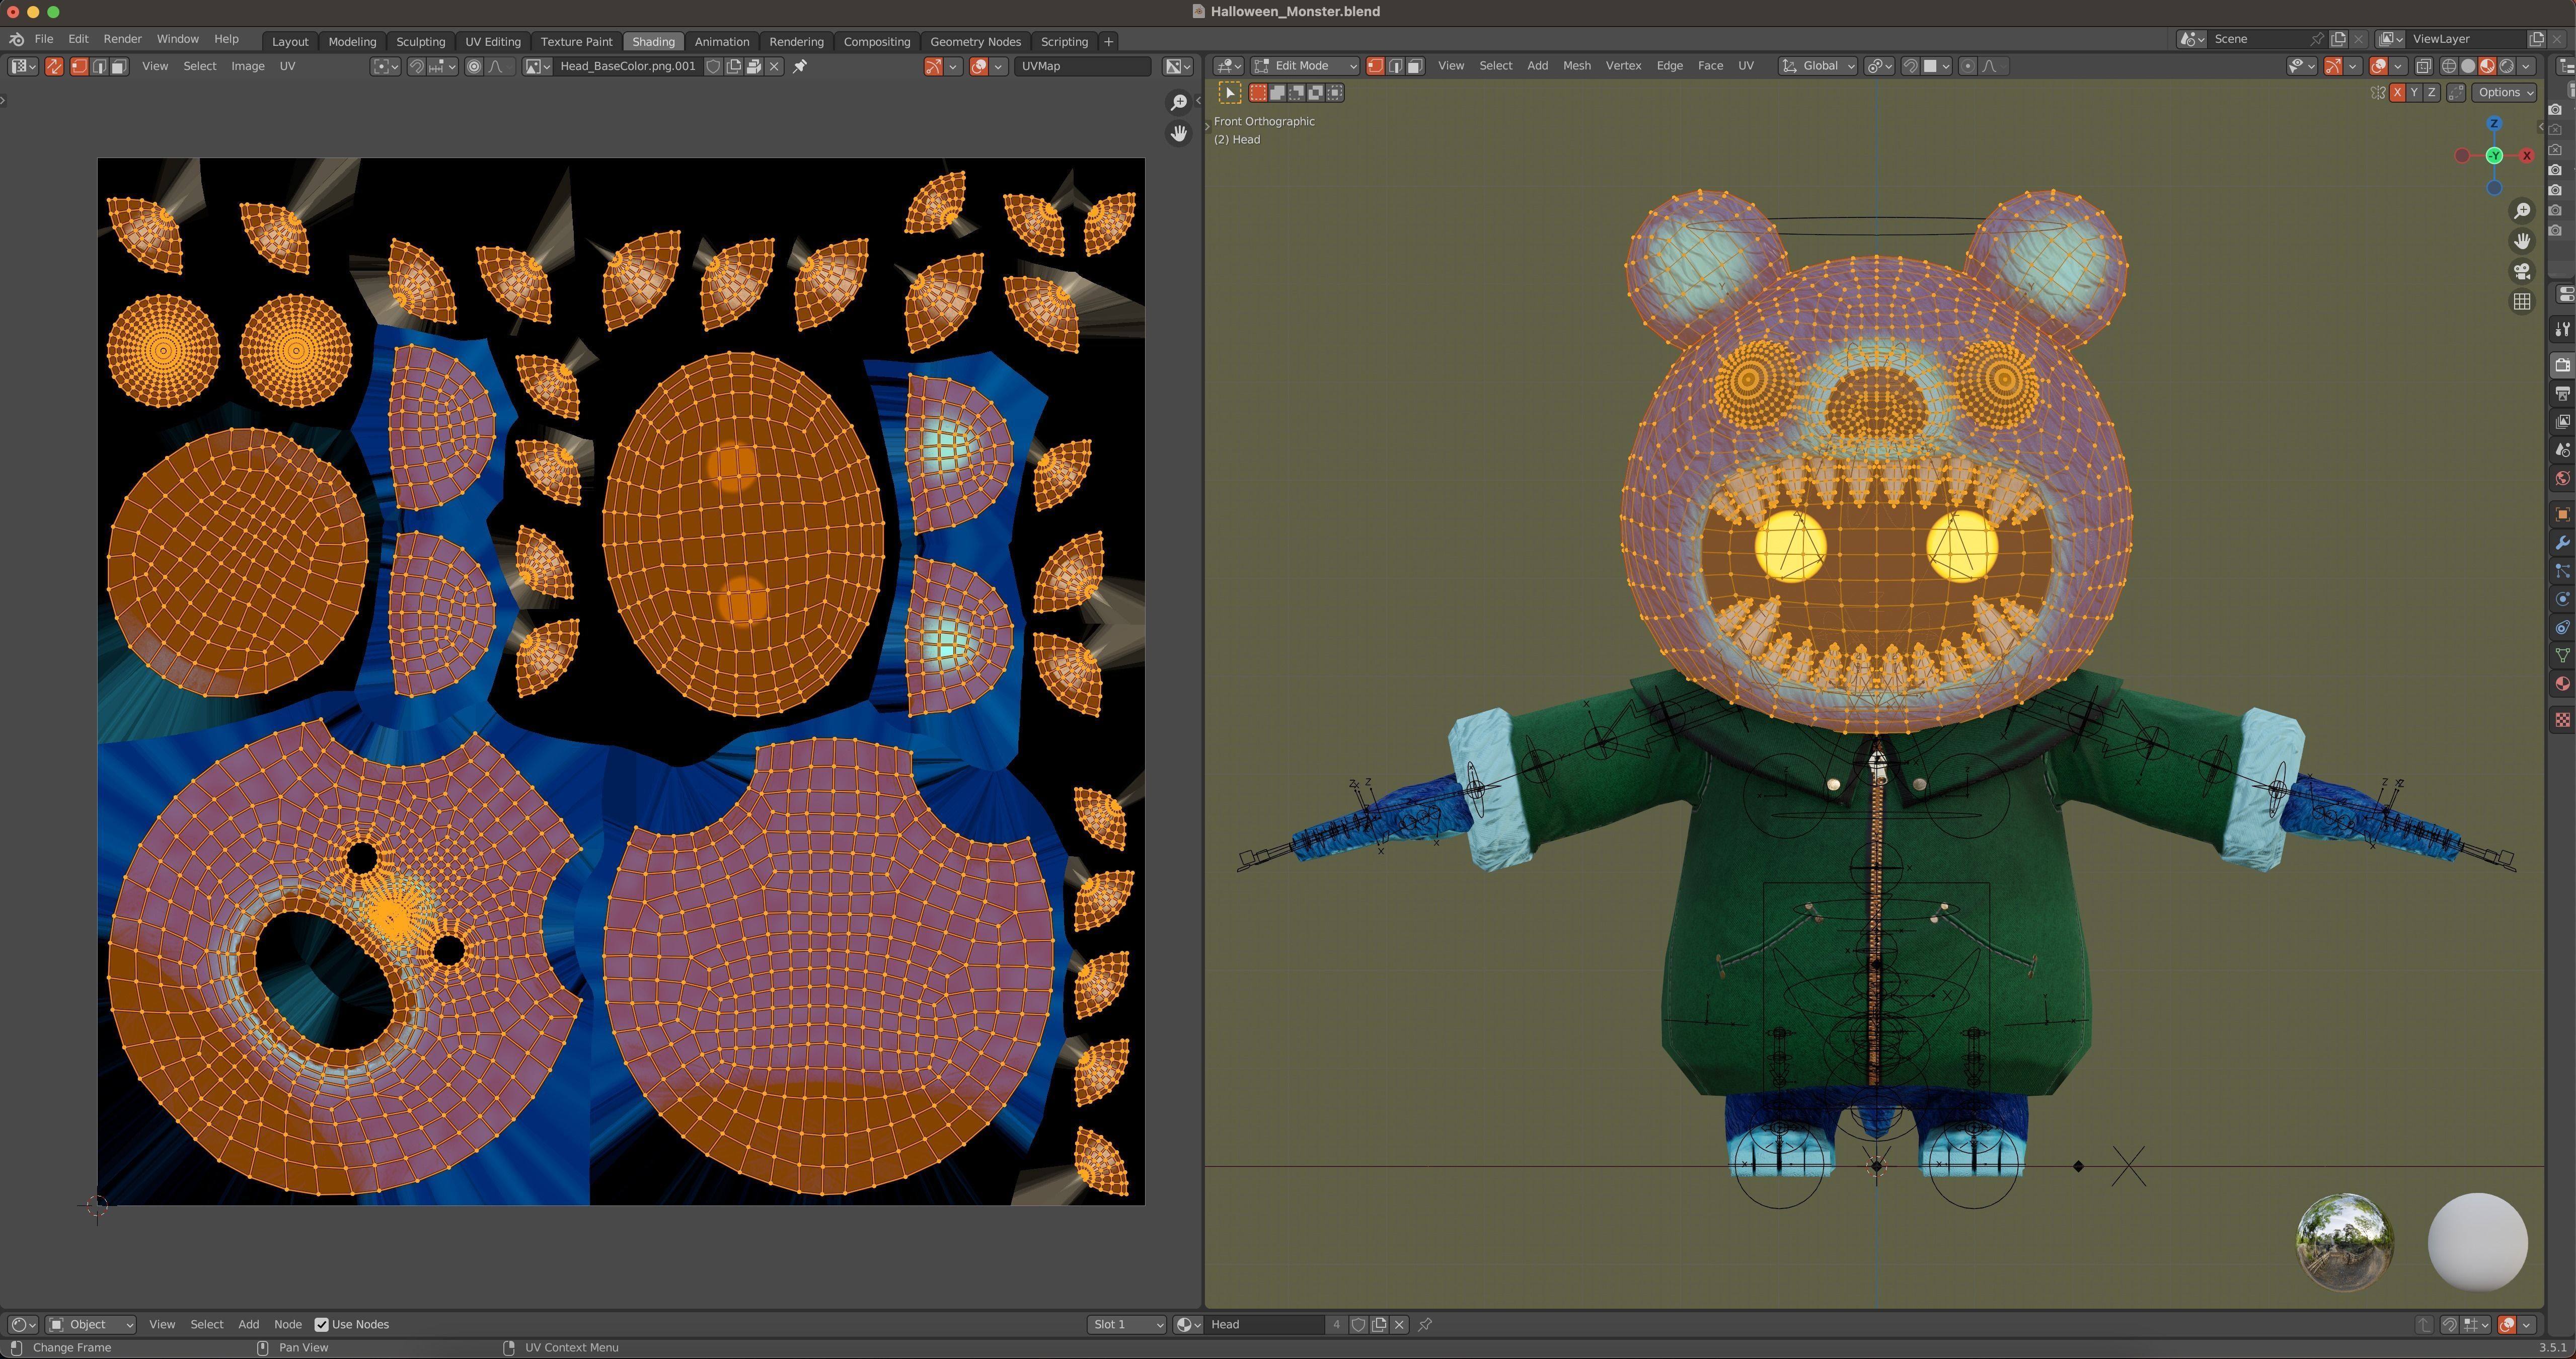Open Render properties tab
The height and width of the screenshot is (1359, 2576).
coord(2562,365)
